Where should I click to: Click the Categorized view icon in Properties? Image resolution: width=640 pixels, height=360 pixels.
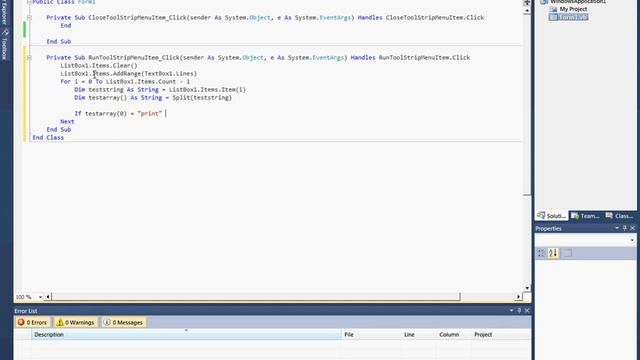(x=541, y=253)
